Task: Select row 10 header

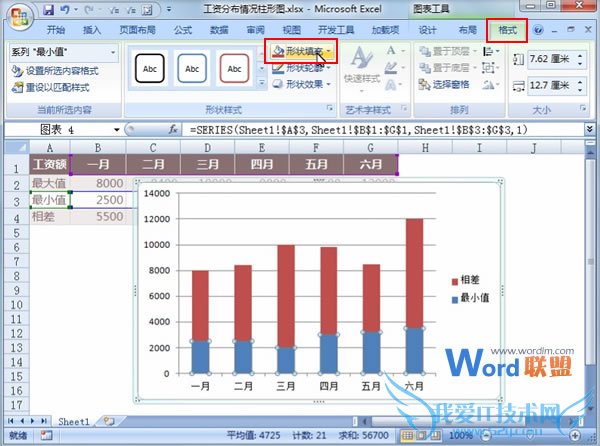Action: [16, 305]
